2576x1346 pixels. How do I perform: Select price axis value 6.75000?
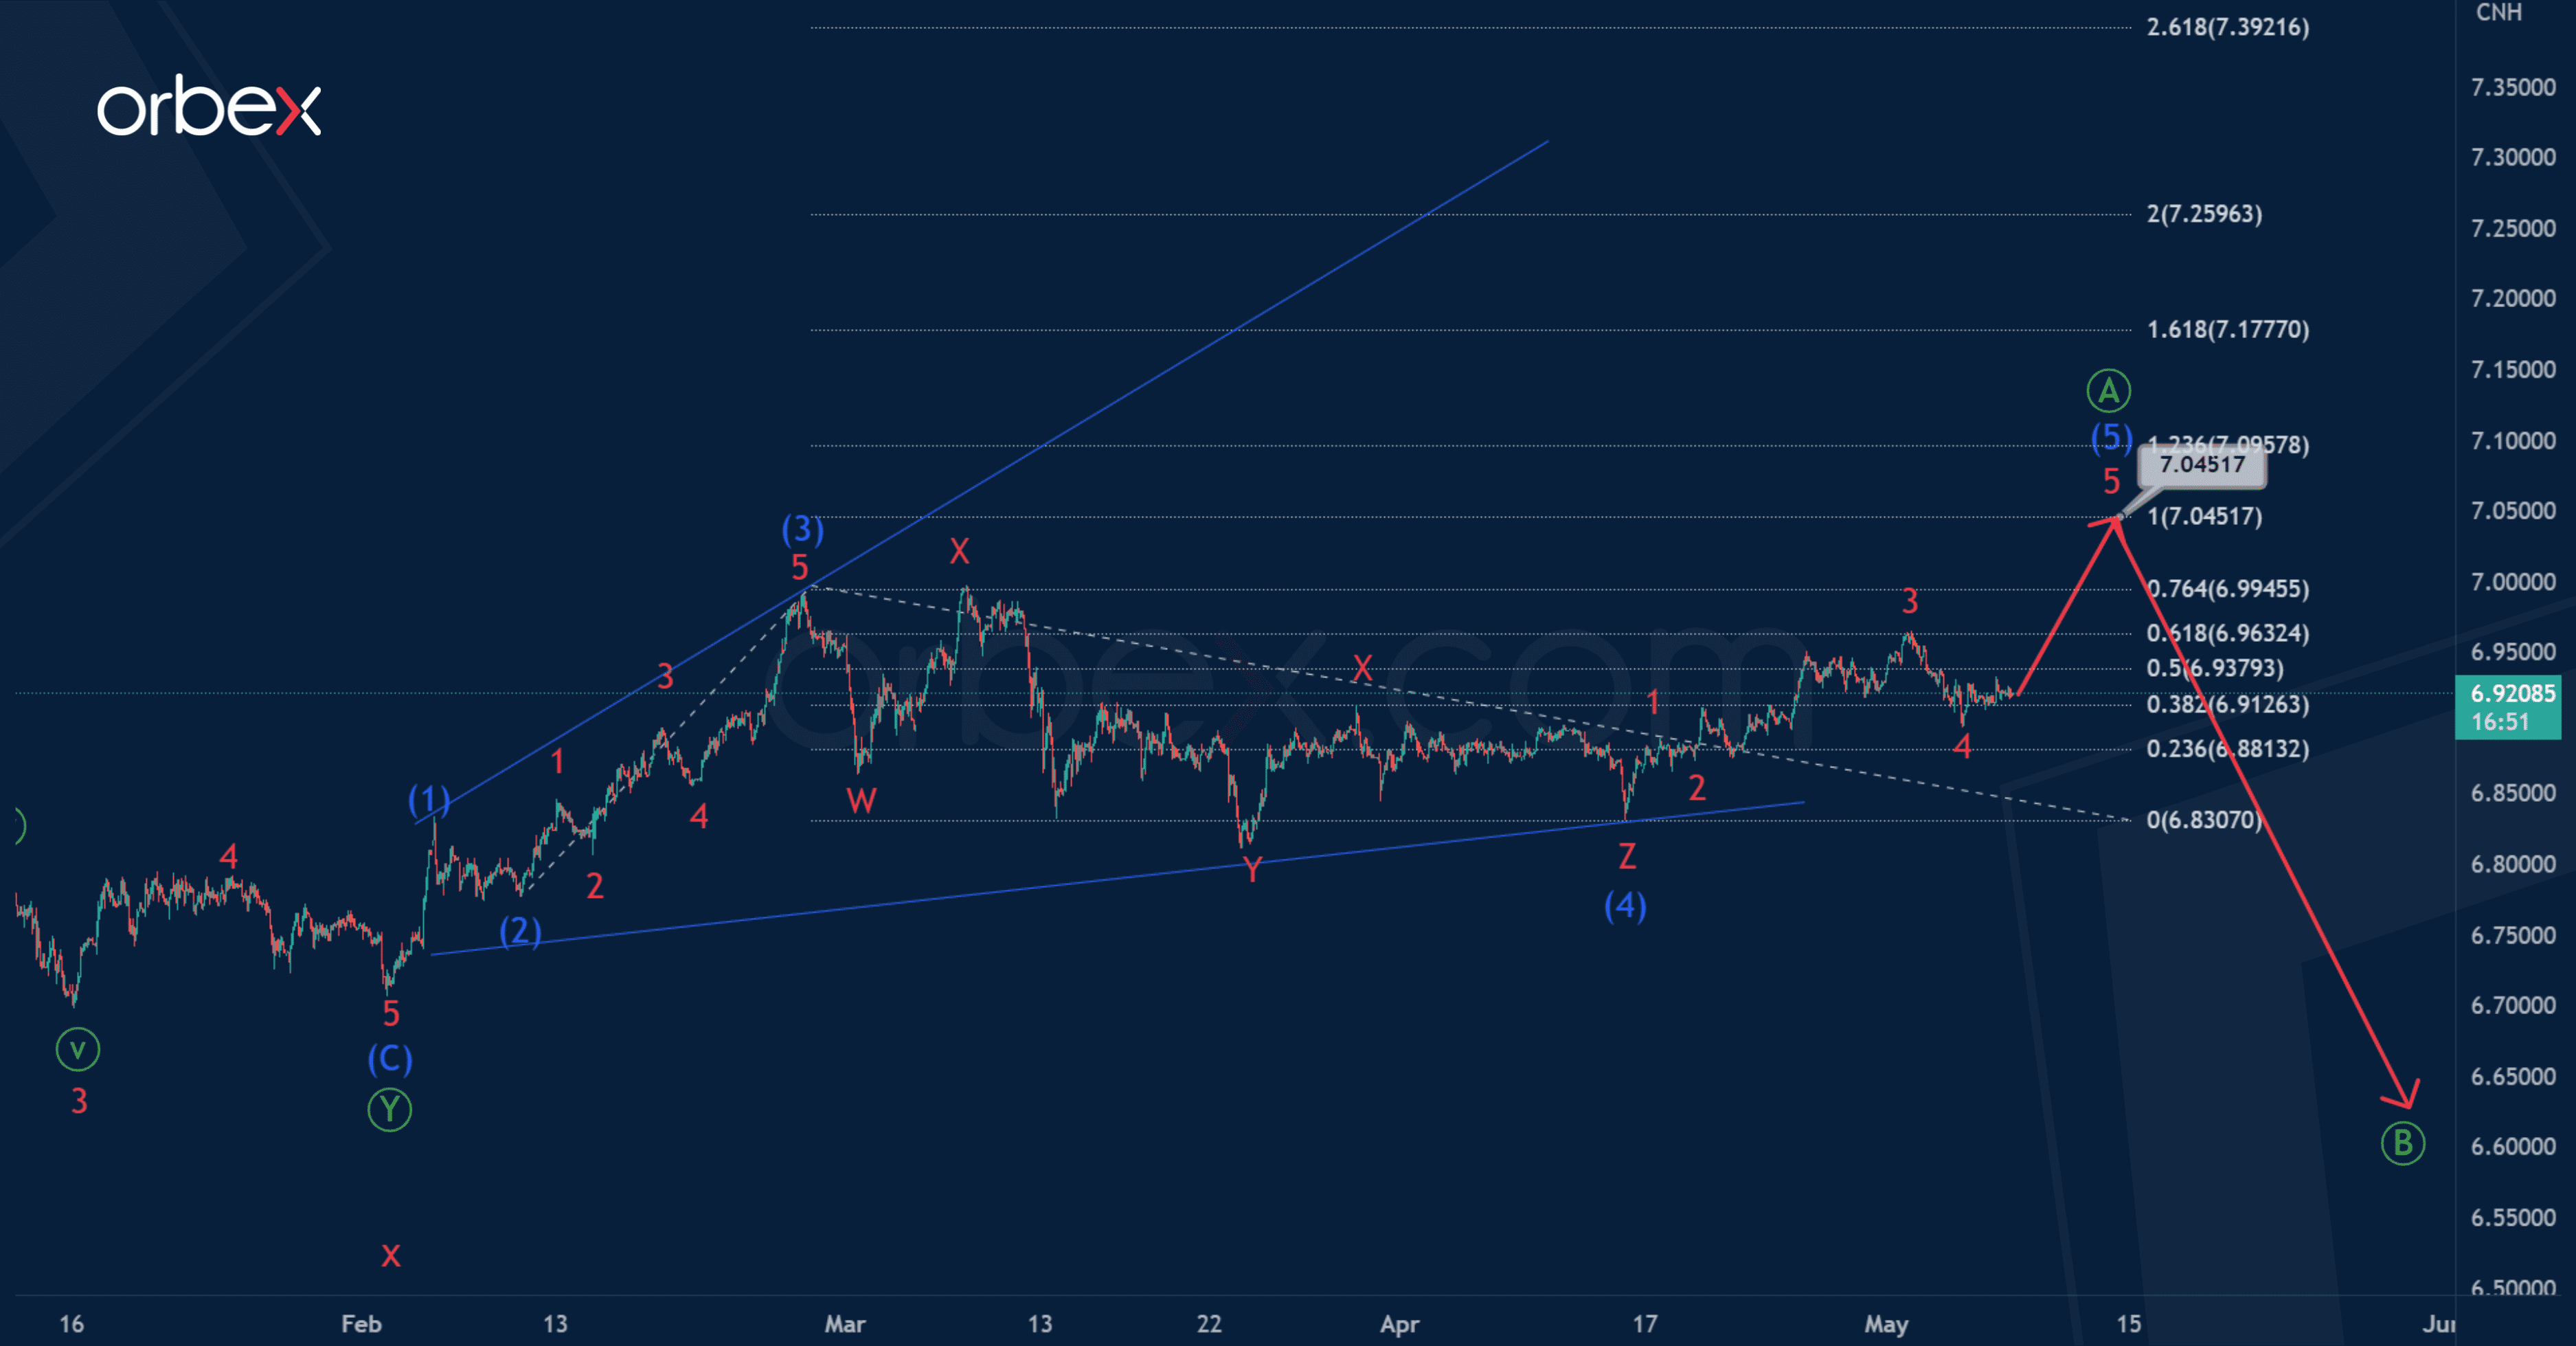click(2513, 935)
